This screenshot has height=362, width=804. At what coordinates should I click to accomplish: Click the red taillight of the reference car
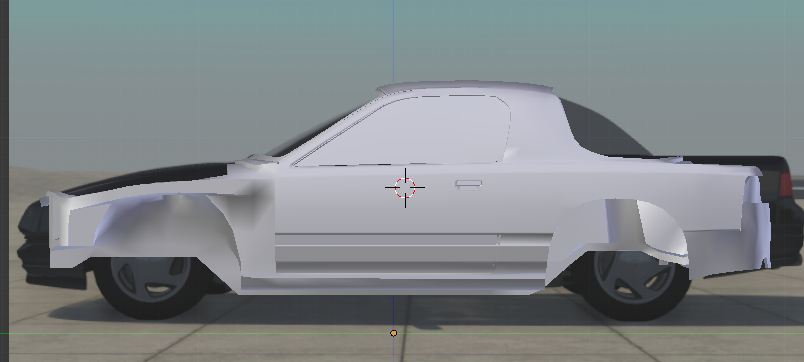tap(785, 185)
